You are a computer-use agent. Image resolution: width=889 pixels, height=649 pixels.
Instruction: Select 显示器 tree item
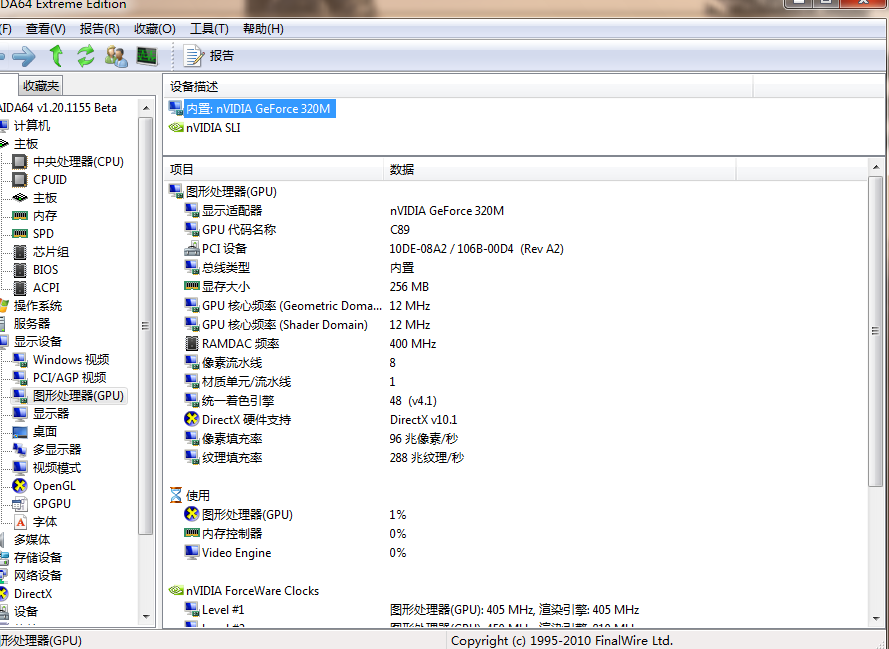(x=50, y=414)
